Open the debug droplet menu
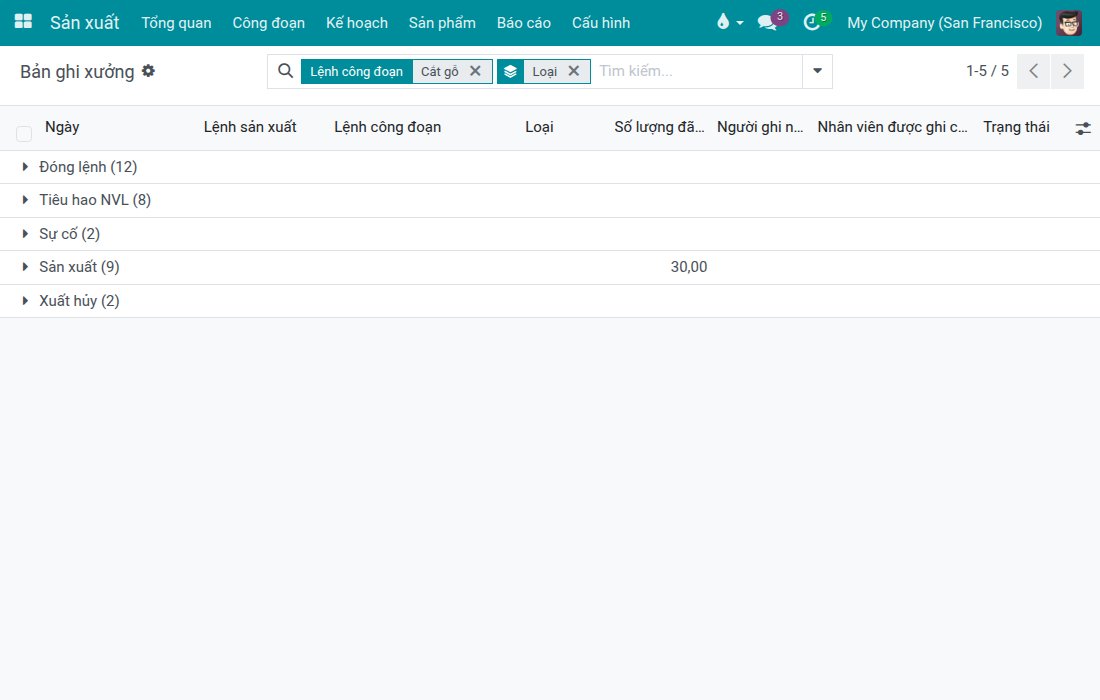The width and height of the screenshot is (1100, 700). point(729,22)
